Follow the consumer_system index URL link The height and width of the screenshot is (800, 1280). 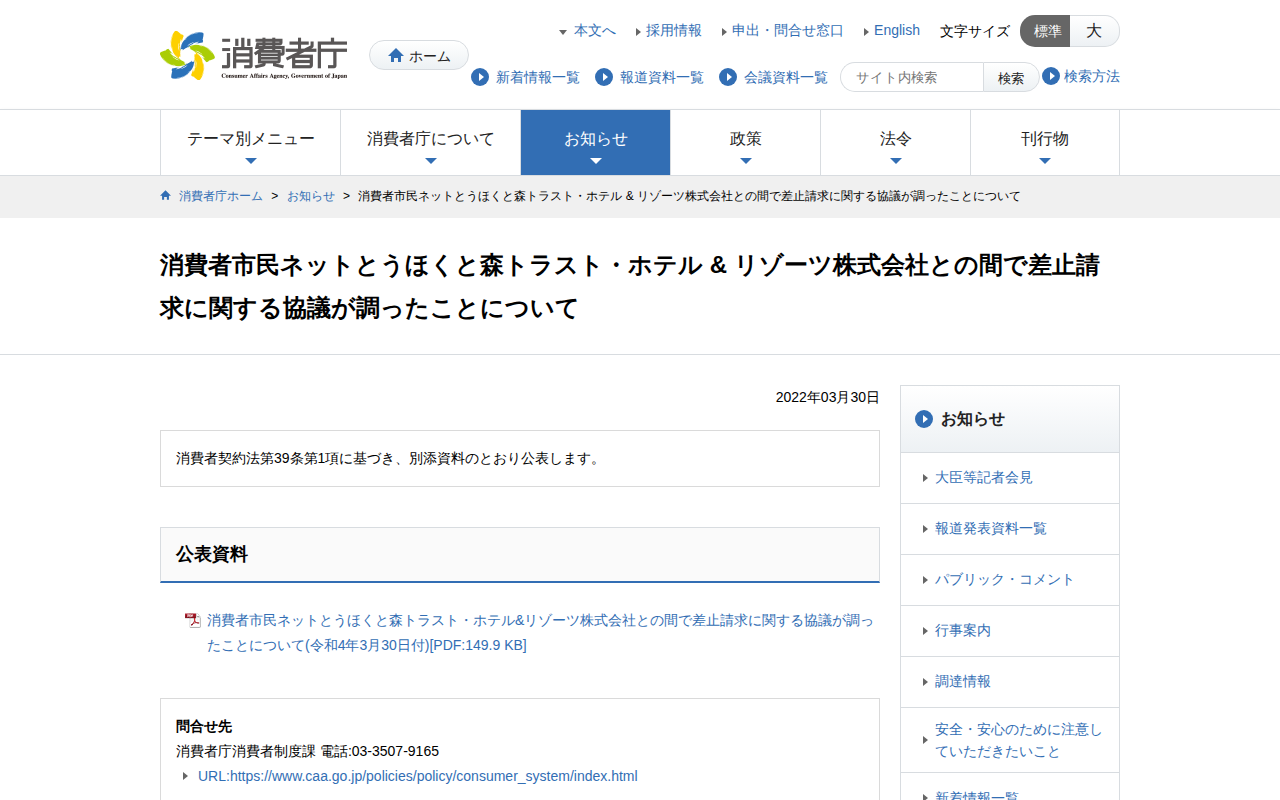pyautogui.click(x=418, y=775)
